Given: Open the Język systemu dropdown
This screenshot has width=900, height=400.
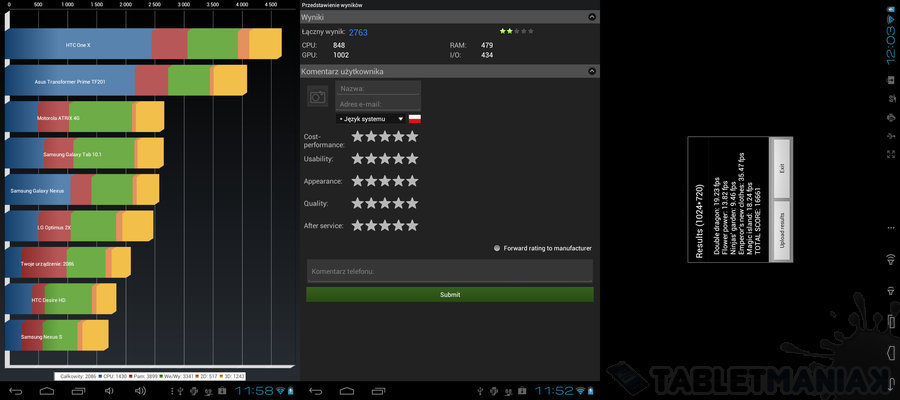Looking at the screenshot, I should pos(370,119).
